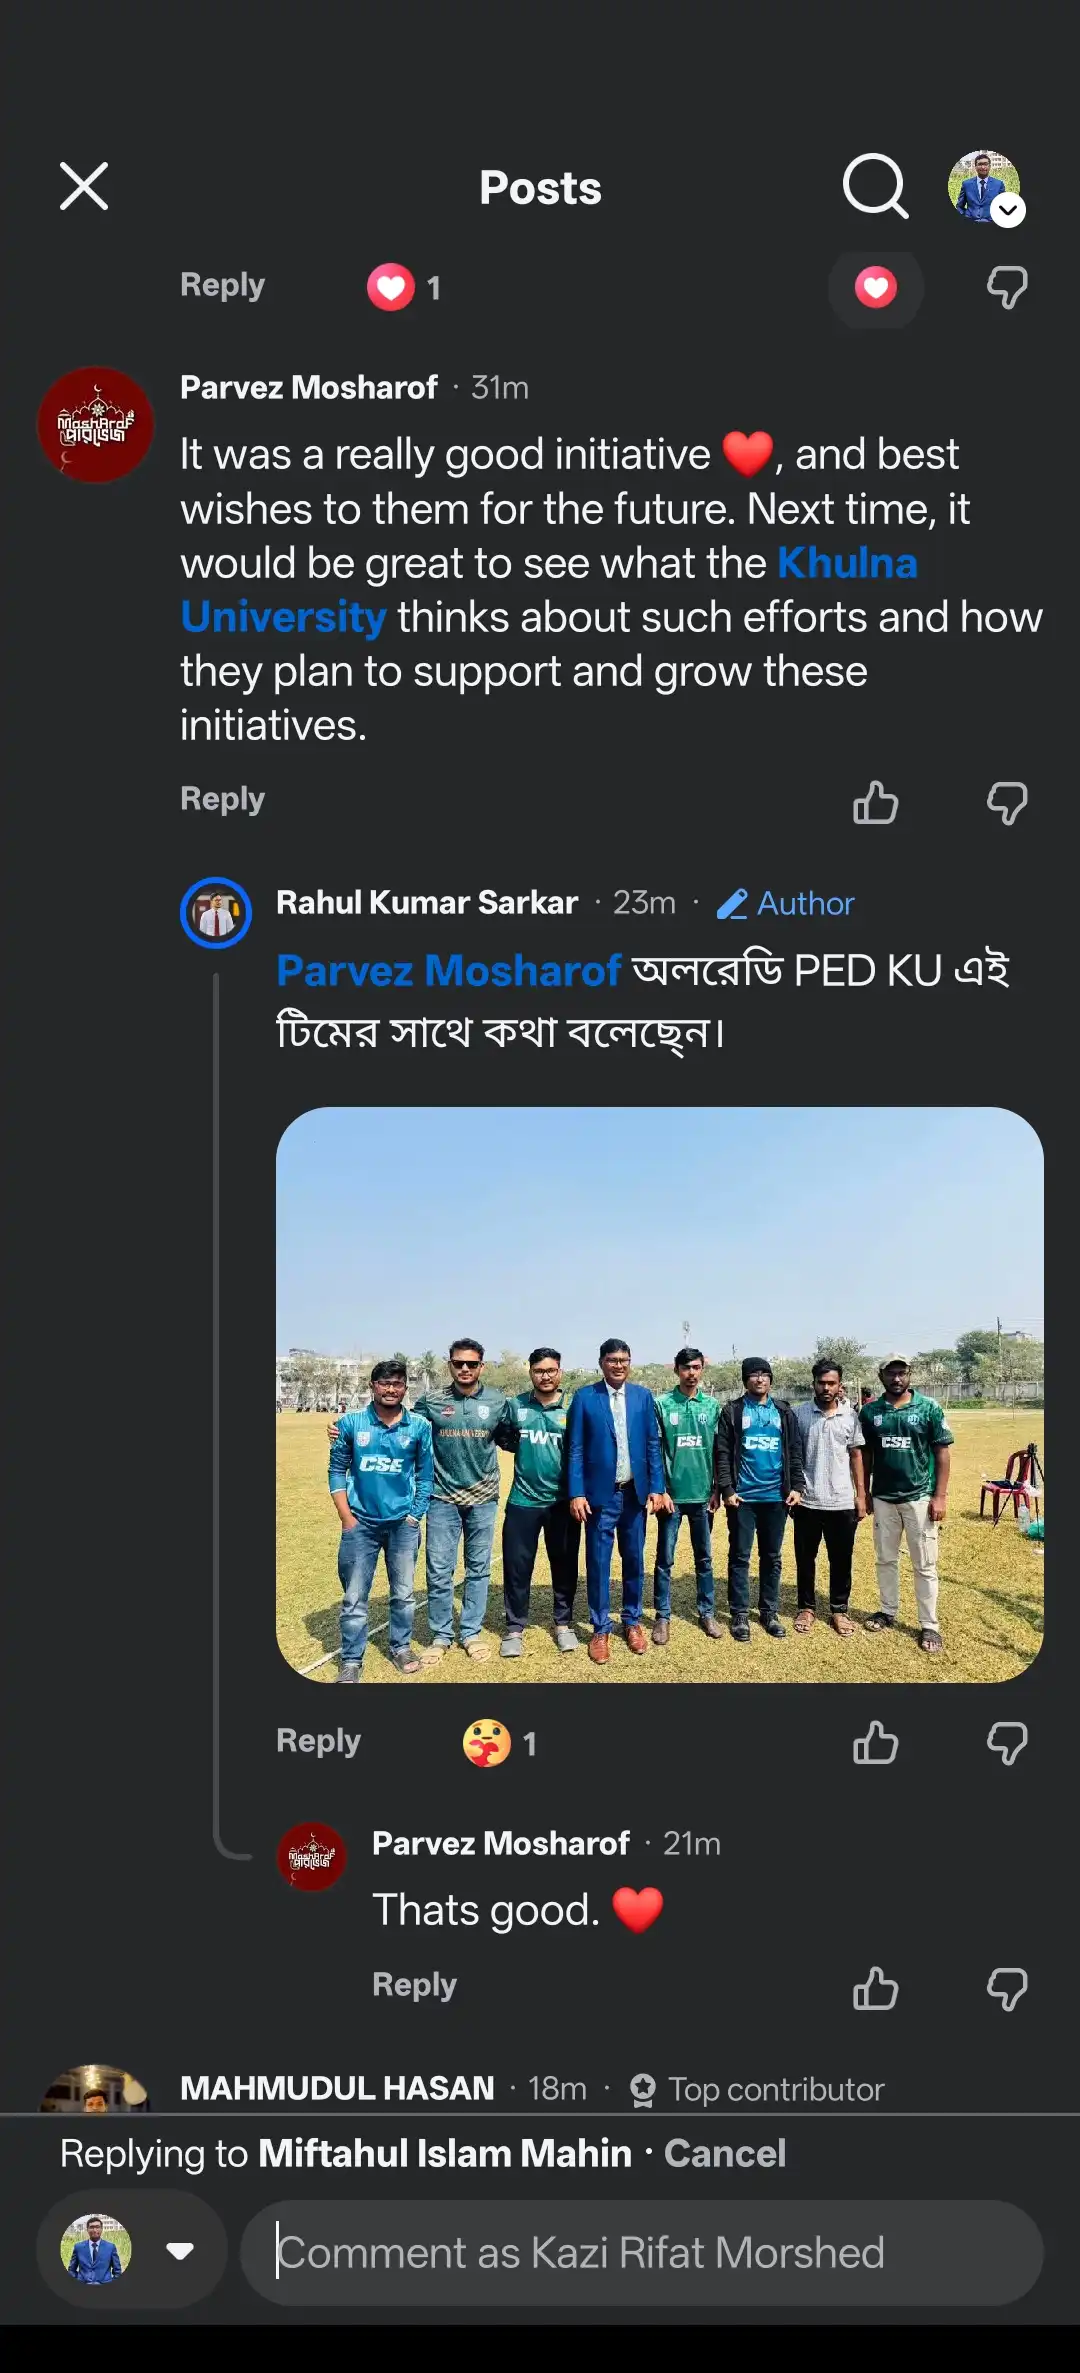This screenshot has width=1080, height=2373.
Task: Thumbs-down Rahul Kumar Sarkar's photo reply
Action: point(1006,1743)
